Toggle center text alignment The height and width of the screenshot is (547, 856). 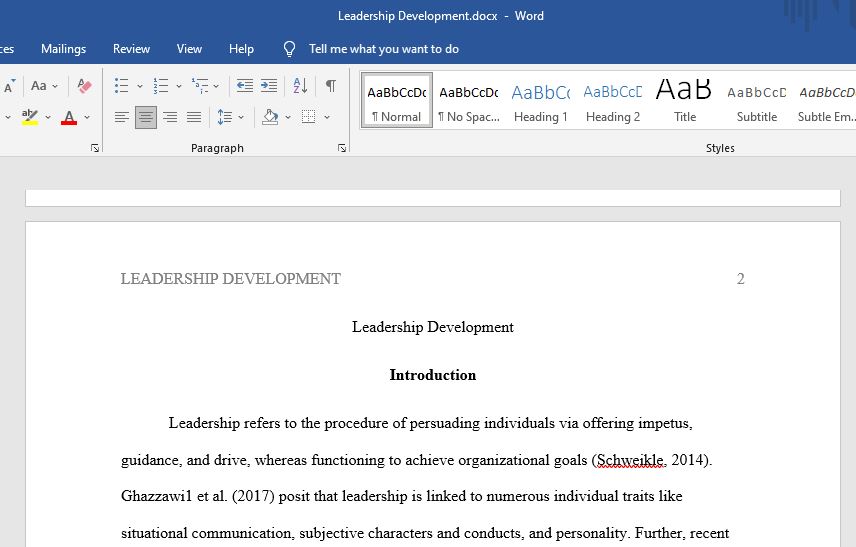(x=146, y=117)
